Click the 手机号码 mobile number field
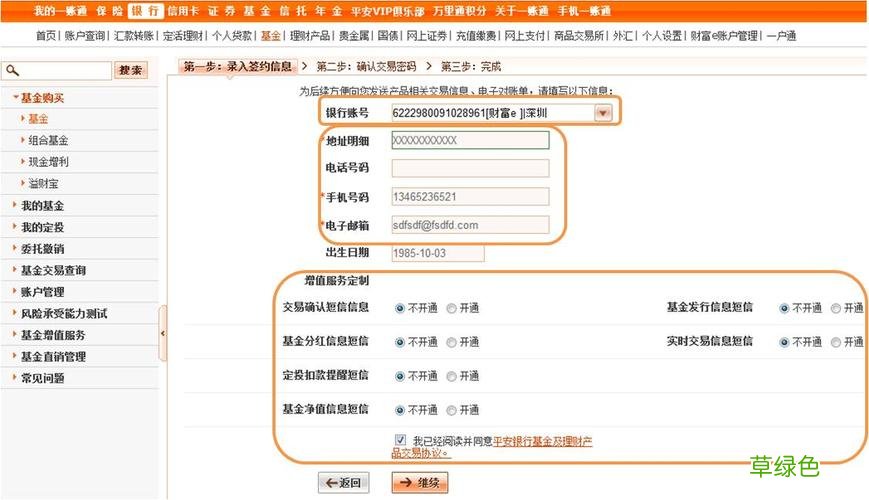869x500 pixels. point(470,197)
